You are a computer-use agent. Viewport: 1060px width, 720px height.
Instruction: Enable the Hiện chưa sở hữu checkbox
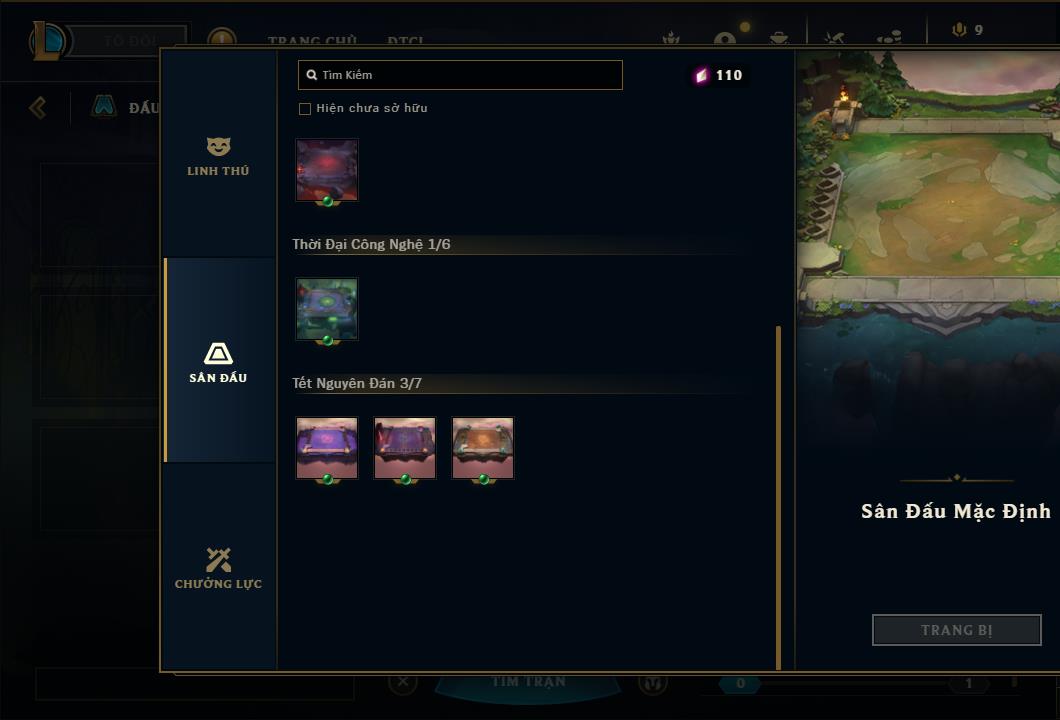(305, 109)
